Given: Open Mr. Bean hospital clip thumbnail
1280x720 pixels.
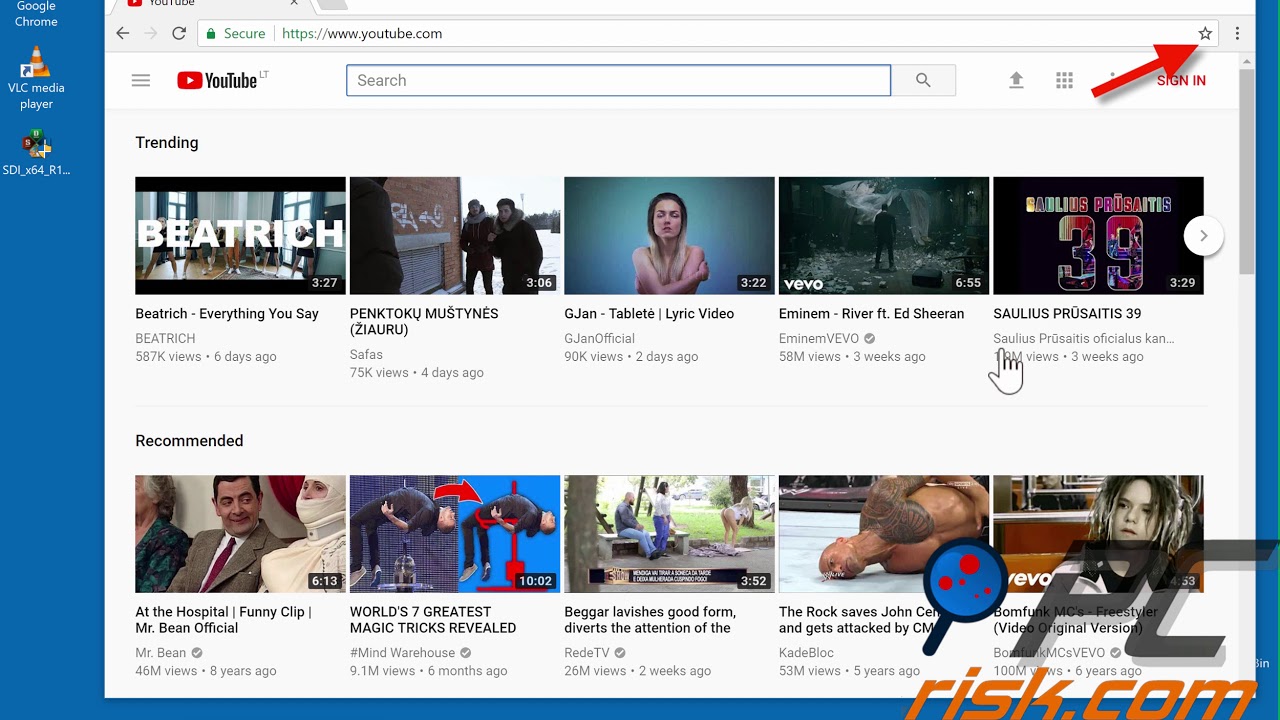Looking at the screenshot, I should tap(240, 534).
